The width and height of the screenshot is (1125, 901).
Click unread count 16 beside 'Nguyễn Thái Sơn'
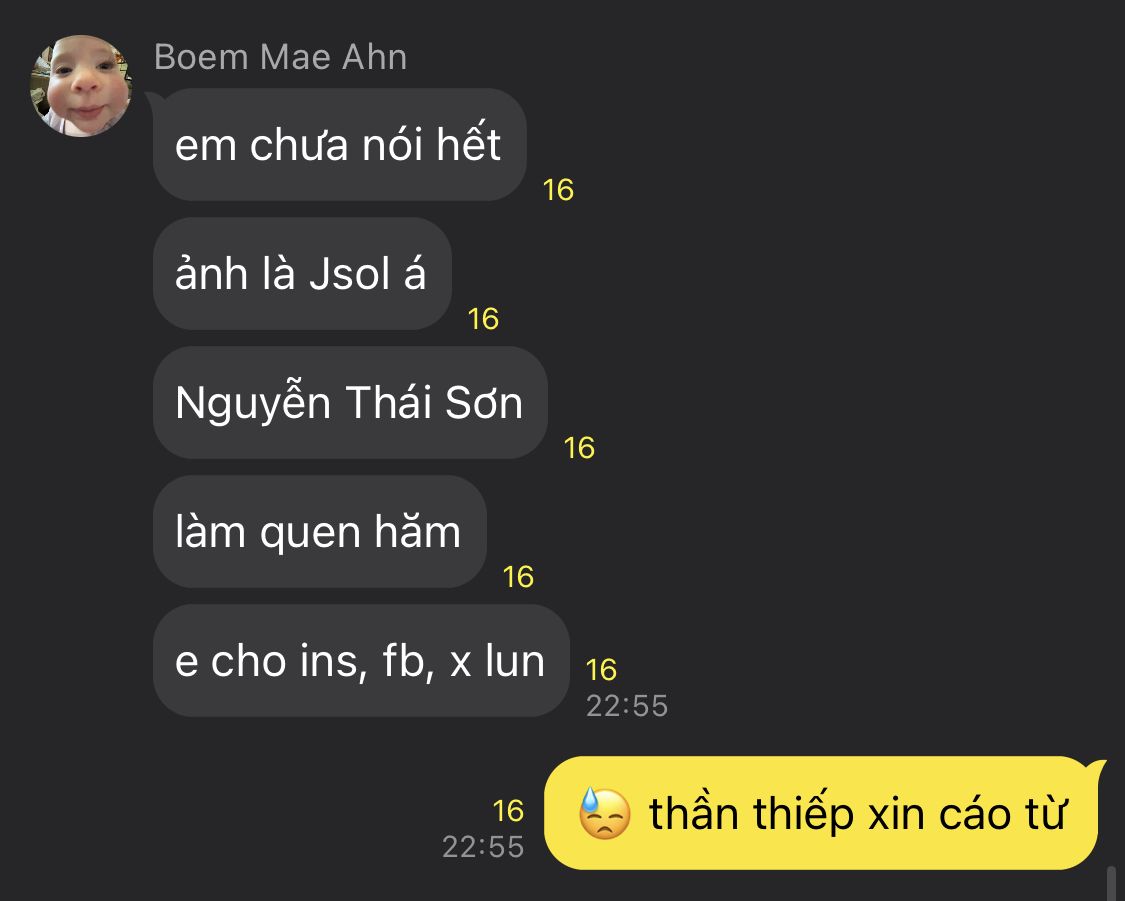579,448
